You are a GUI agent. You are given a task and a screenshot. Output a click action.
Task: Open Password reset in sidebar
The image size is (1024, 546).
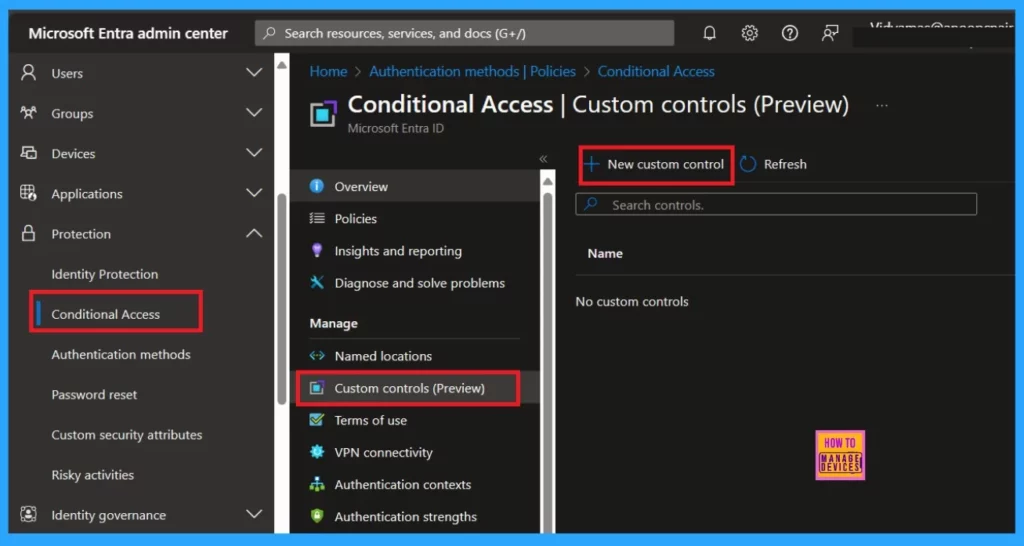pyautogui.click(x=94, y=394)
